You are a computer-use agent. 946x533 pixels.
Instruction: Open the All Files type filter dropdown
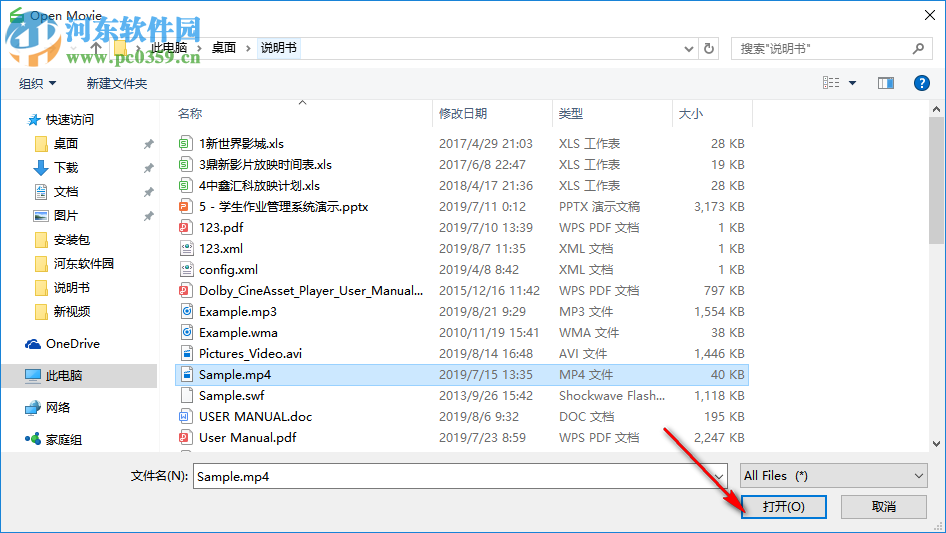click(834, 476)
